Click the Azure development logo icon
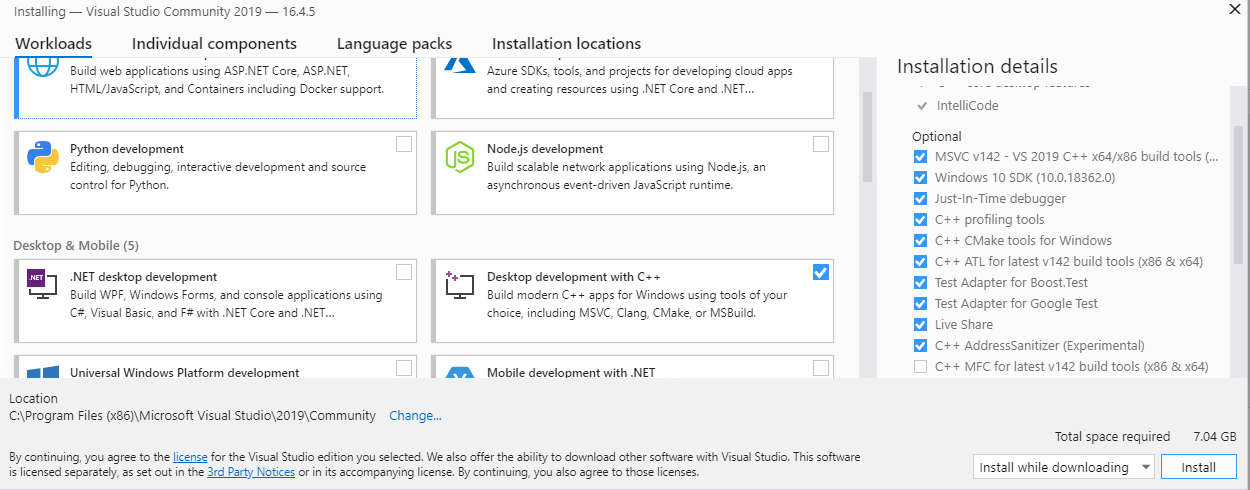The width and height of the screenshot is (1250, 490). click(460, 66)
